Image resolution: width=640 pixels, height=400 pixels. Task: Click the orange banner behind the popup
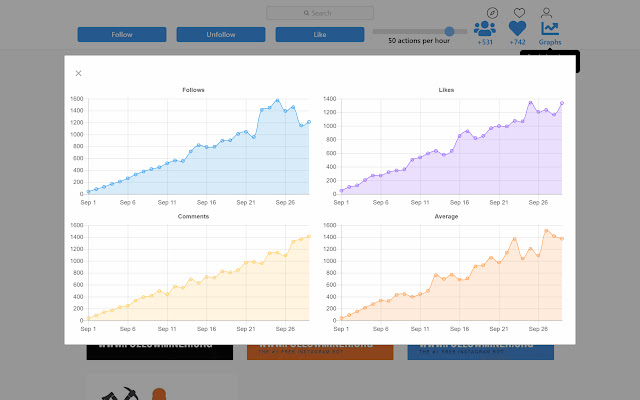click(320, 352)
